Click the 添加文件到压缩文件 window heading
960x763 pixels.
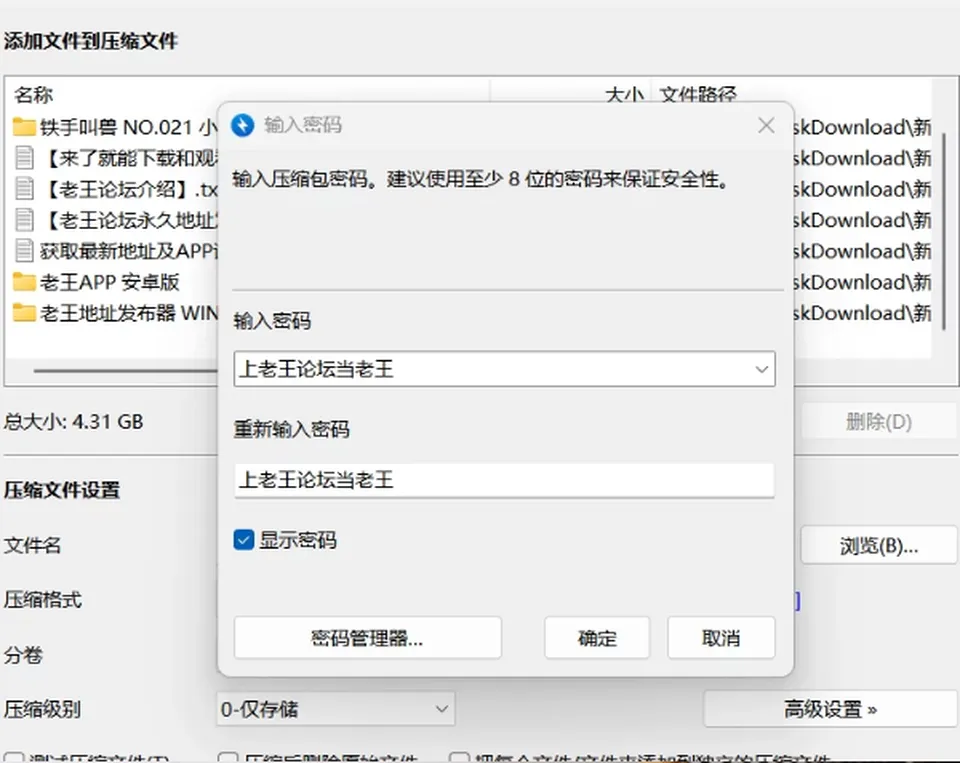click(91, 41)
